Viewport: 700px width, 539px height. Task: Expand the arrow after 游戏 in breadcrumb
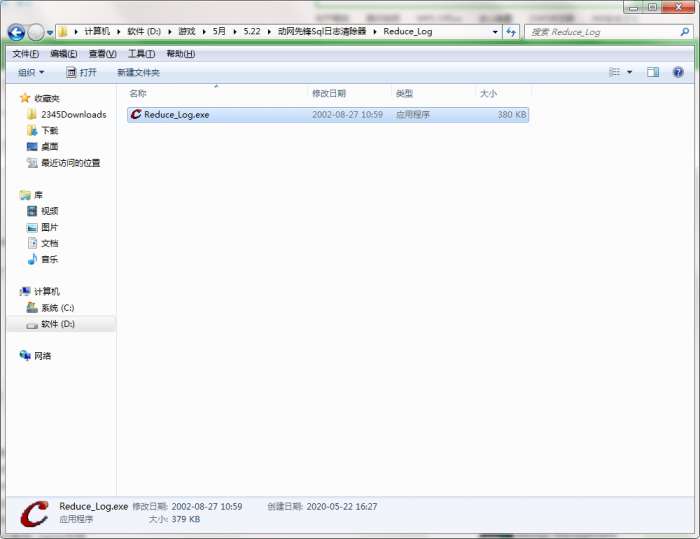coord(204,32)
